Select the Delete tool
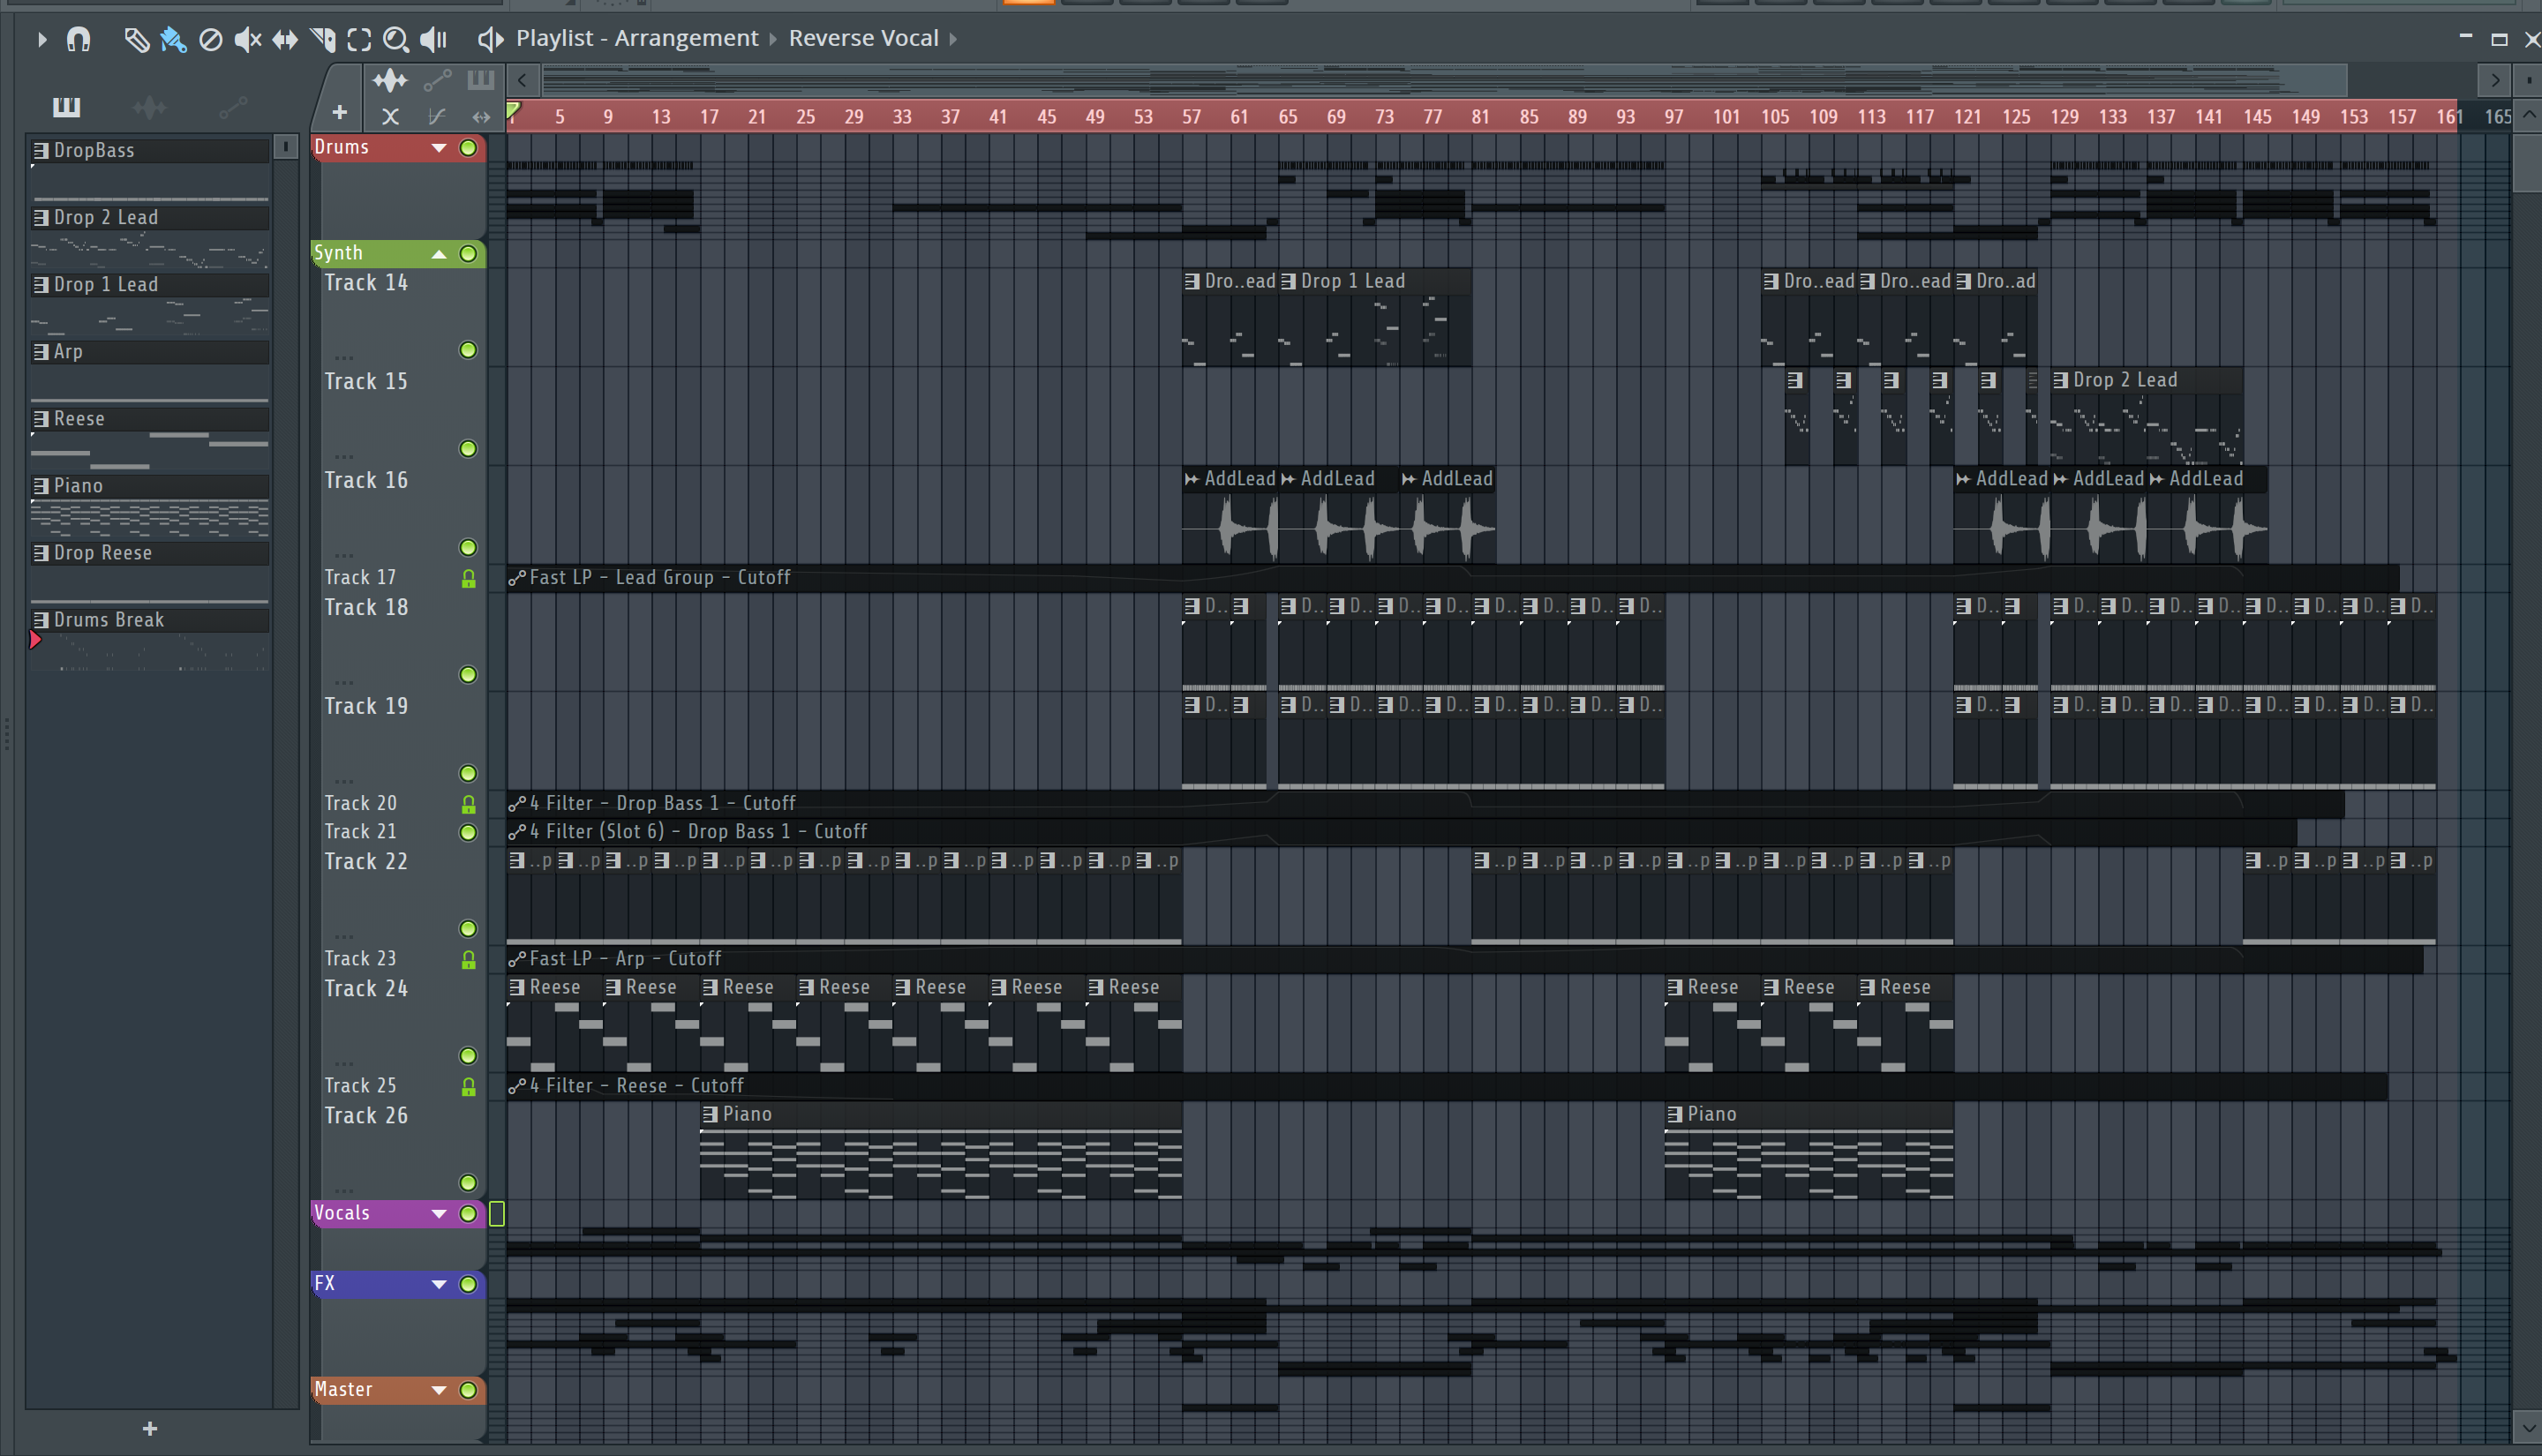This screenshot has height=1456, width=2542. click(210, 39)
